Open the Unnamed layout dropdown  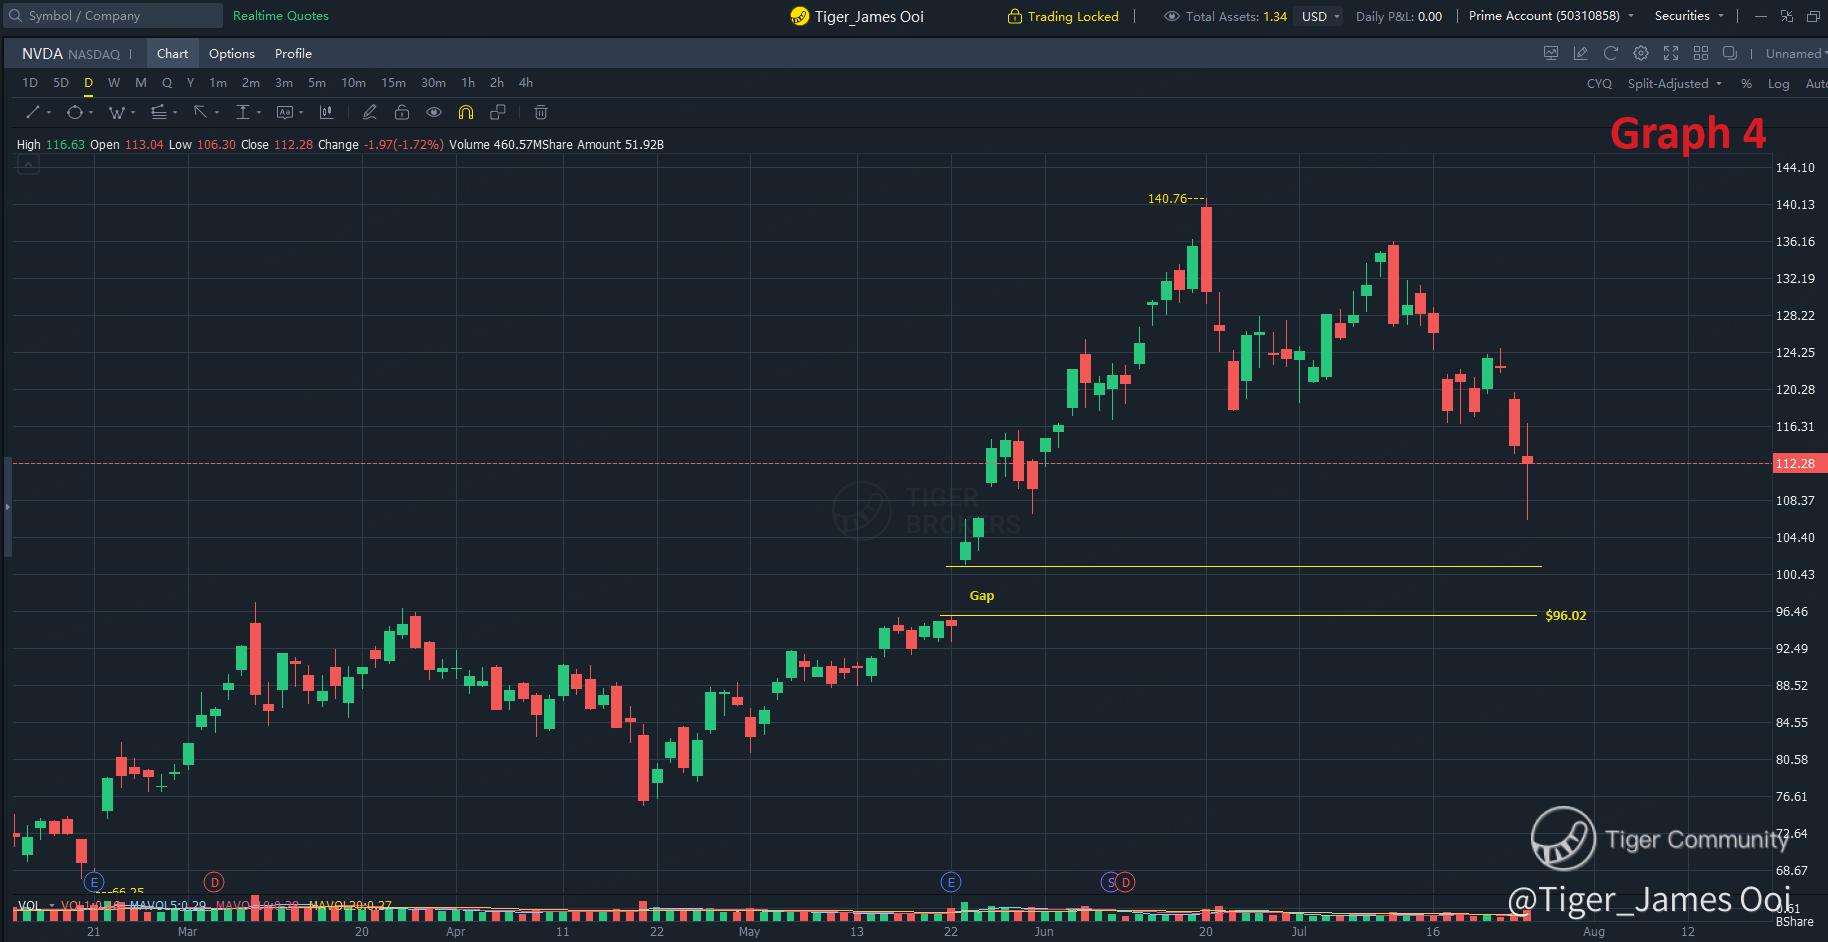(1795, 54)
